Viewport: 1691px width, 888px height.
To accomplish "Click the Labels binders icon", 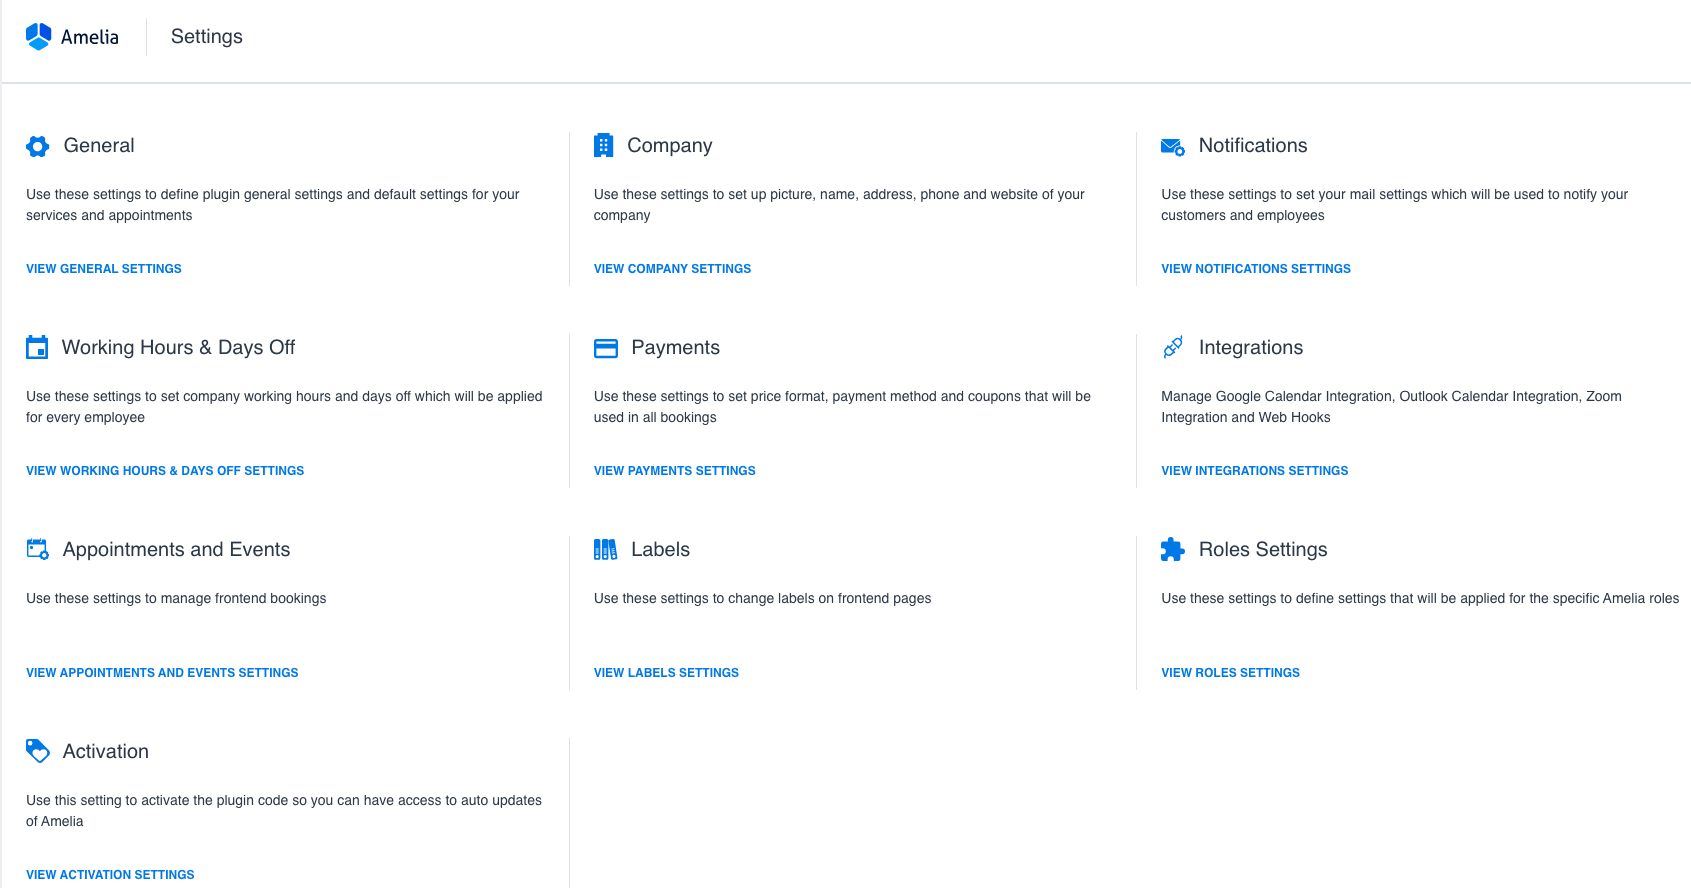I will tap(605, 549).
